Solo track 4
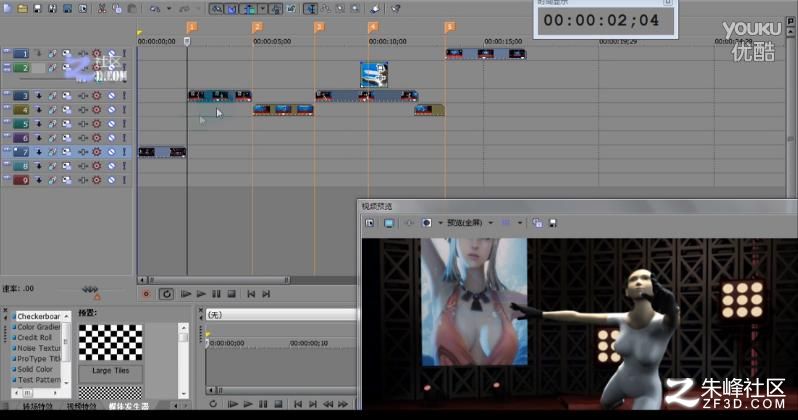Viewport: 798px width, 420px height. click(124, 109)
